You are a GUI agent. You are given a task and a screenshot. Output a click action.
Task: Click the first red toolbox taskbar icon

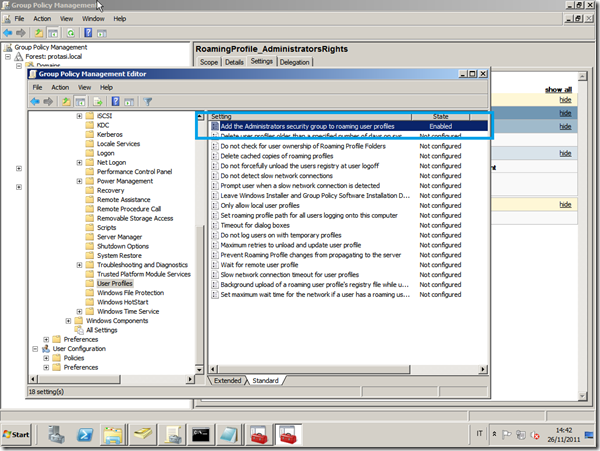pyautogui.click(x=259, y=435)
